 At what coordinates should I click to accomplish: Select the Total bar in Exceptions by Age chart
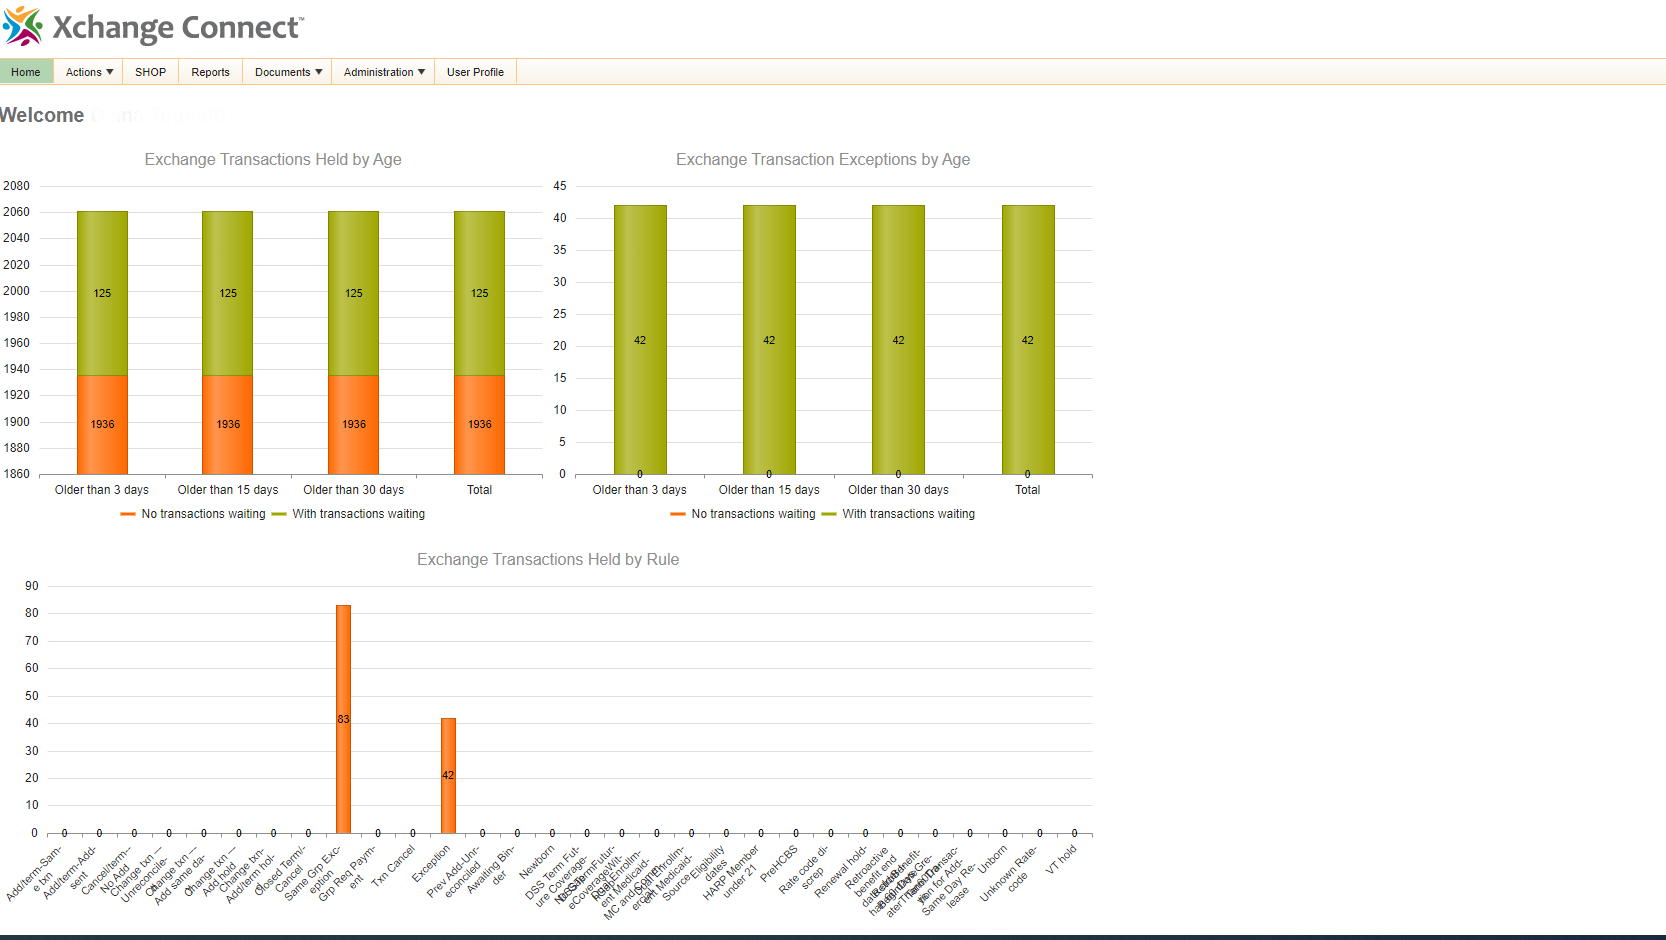pyautogui.click(x=1028, y=340)
